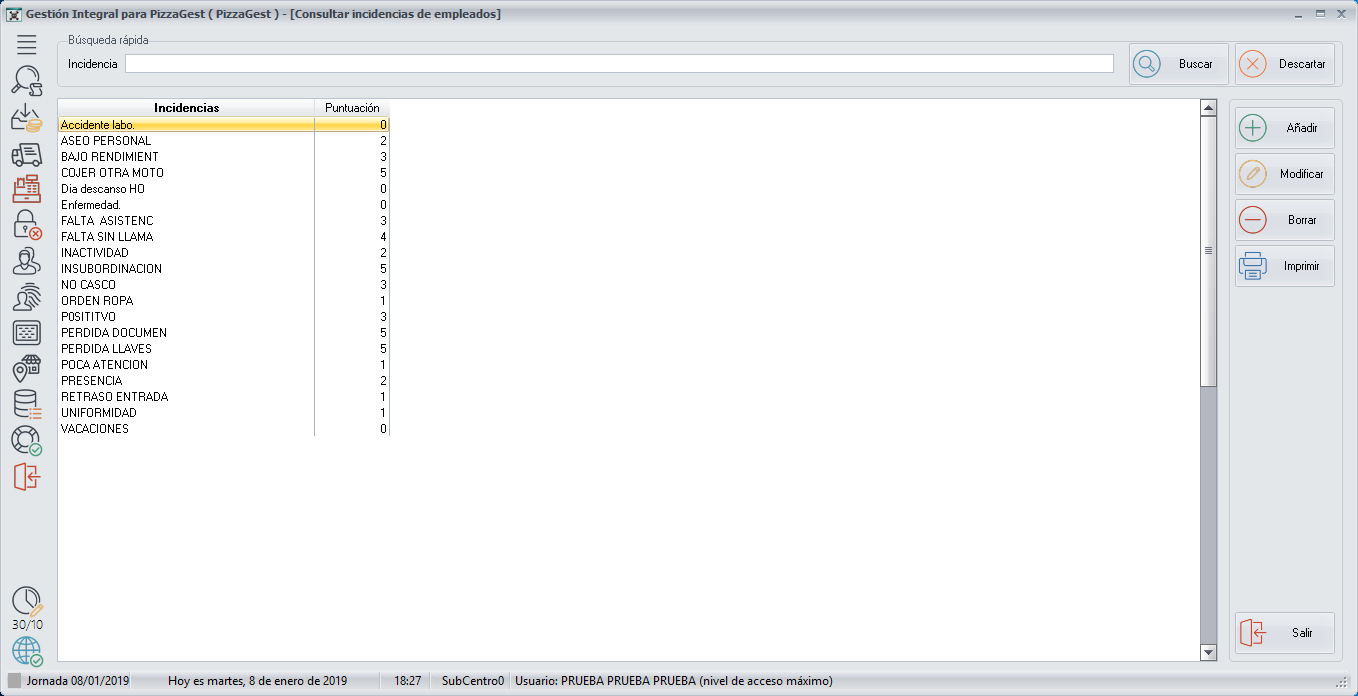Open the red cash register icon
The image size is (1358, 696).
click(x=27, y=190)
